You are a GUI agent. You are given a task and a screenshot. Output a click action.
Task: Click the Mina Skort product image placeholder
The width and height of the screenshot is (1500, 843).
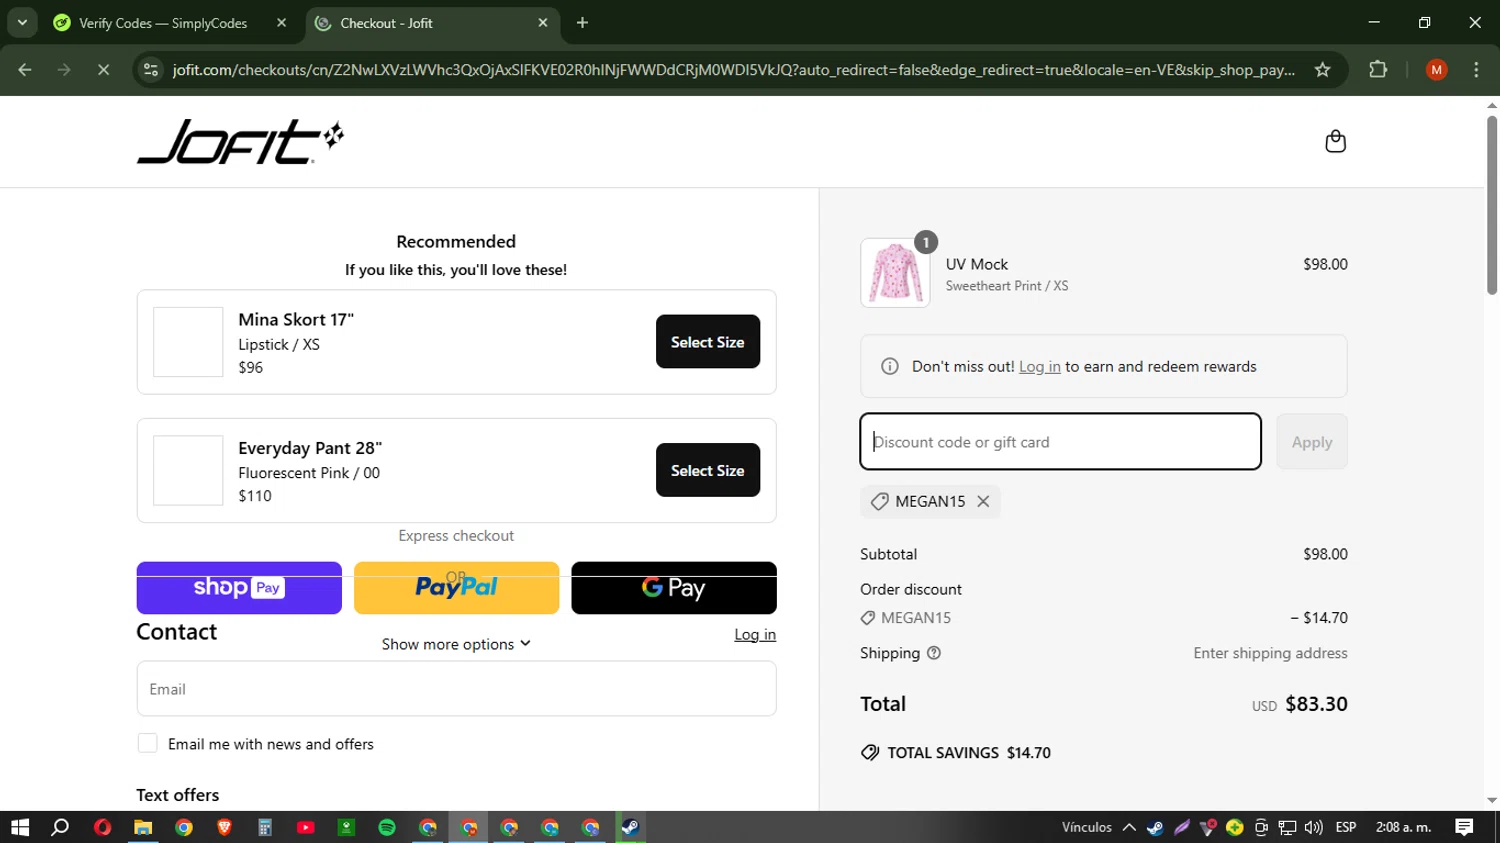point(188,342)
